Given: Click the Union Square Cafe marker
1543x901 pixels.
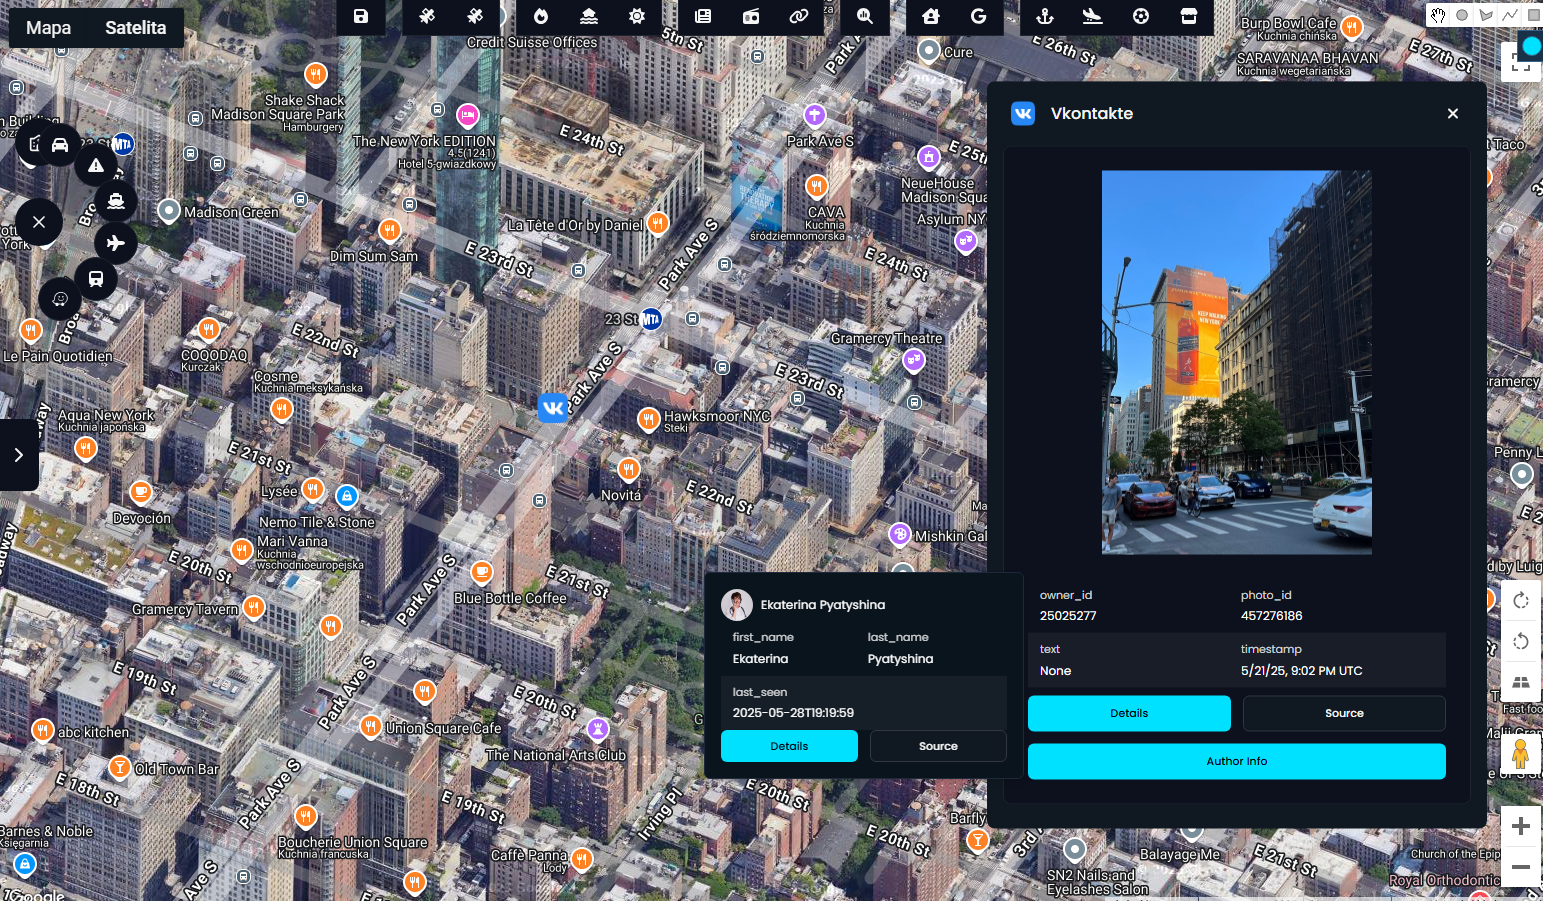Looking at the screenshot, I should (x=370, y=726).
